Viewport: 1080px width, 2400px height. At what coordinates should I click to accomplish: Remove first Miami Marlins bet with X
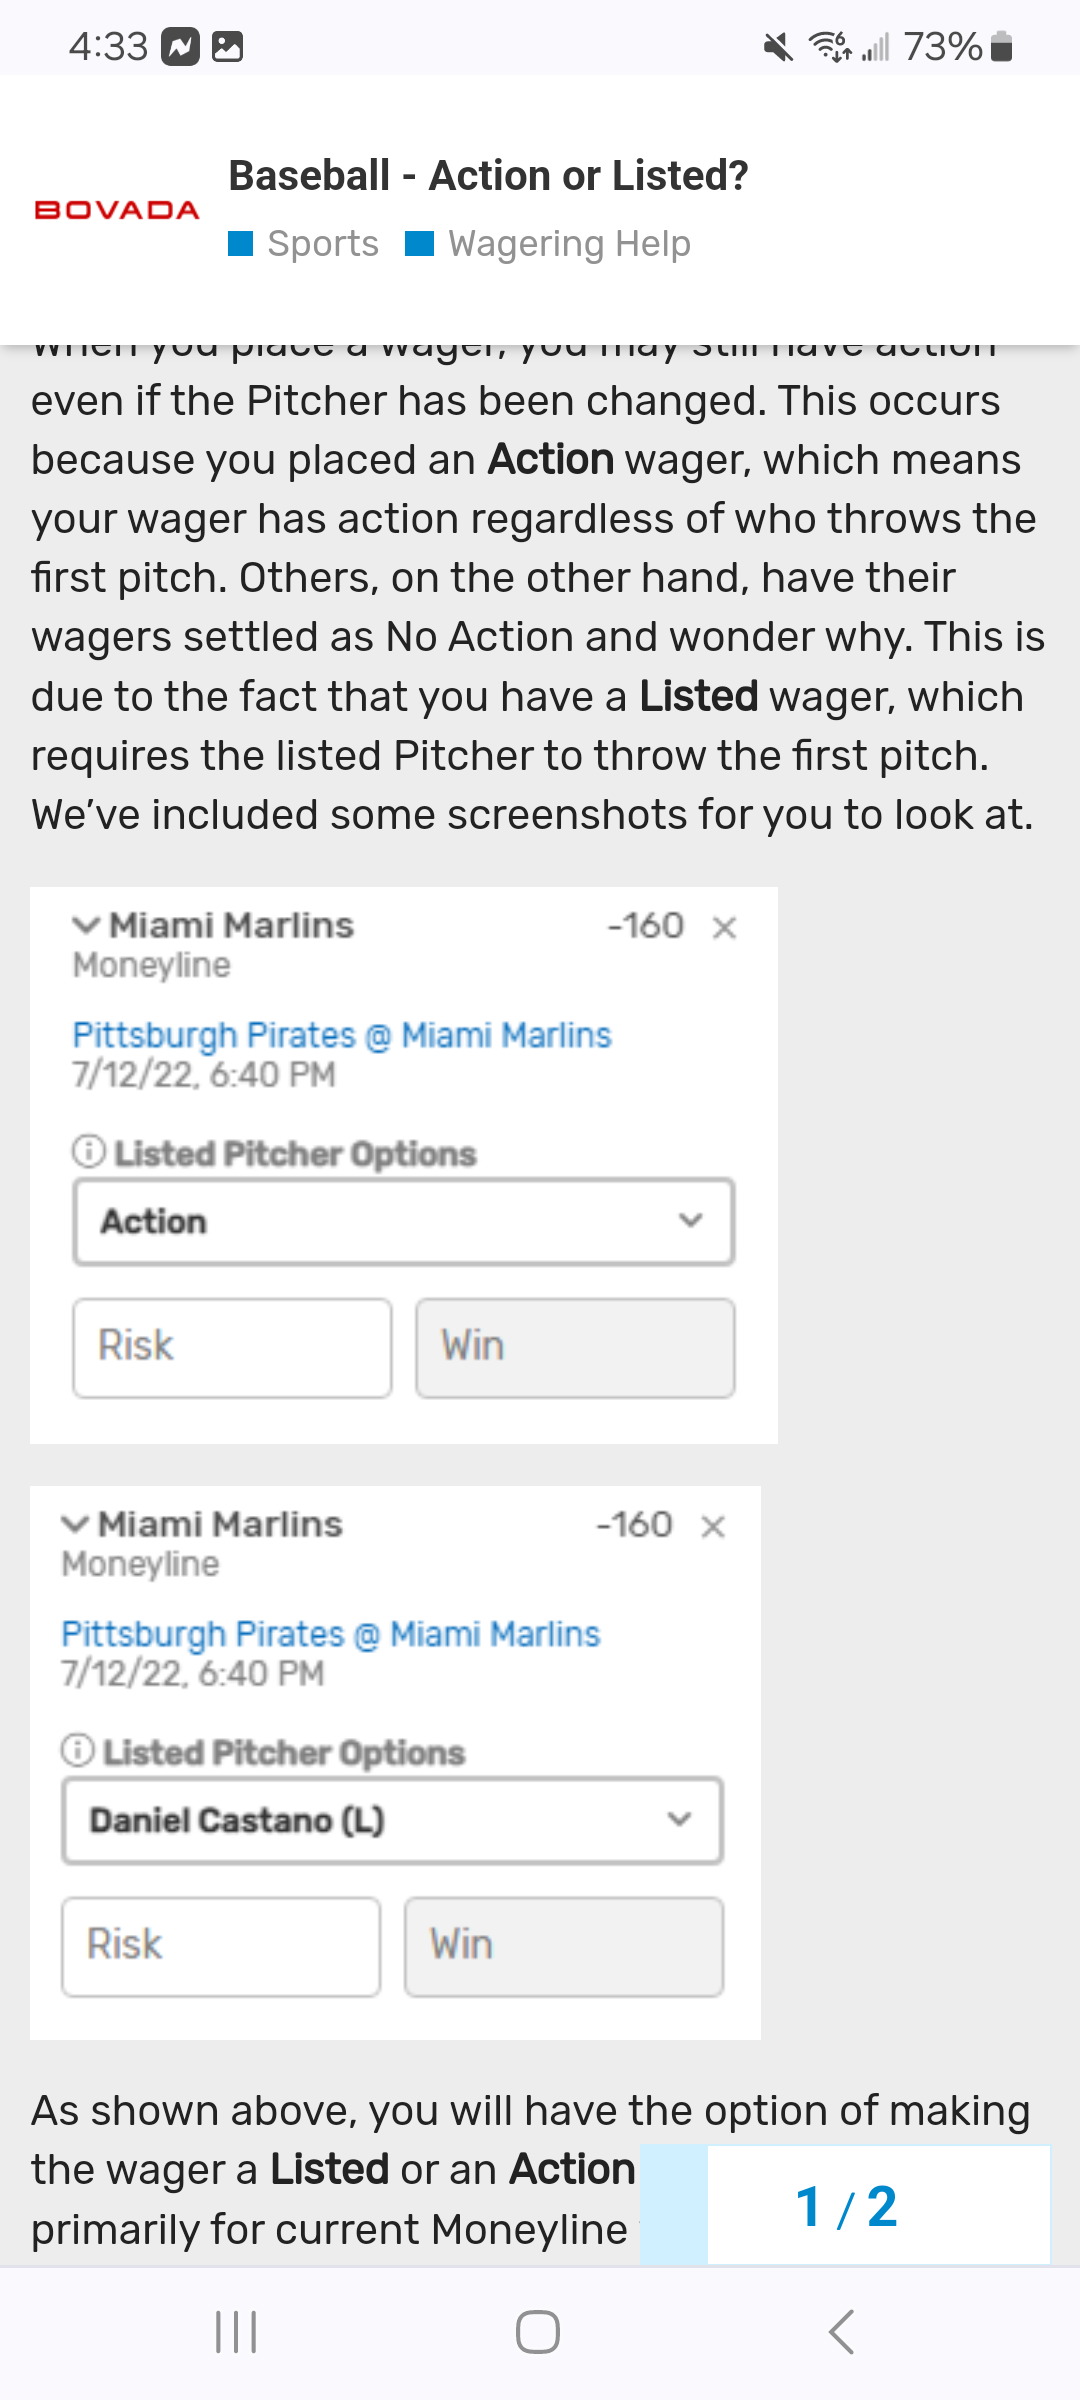724,928
